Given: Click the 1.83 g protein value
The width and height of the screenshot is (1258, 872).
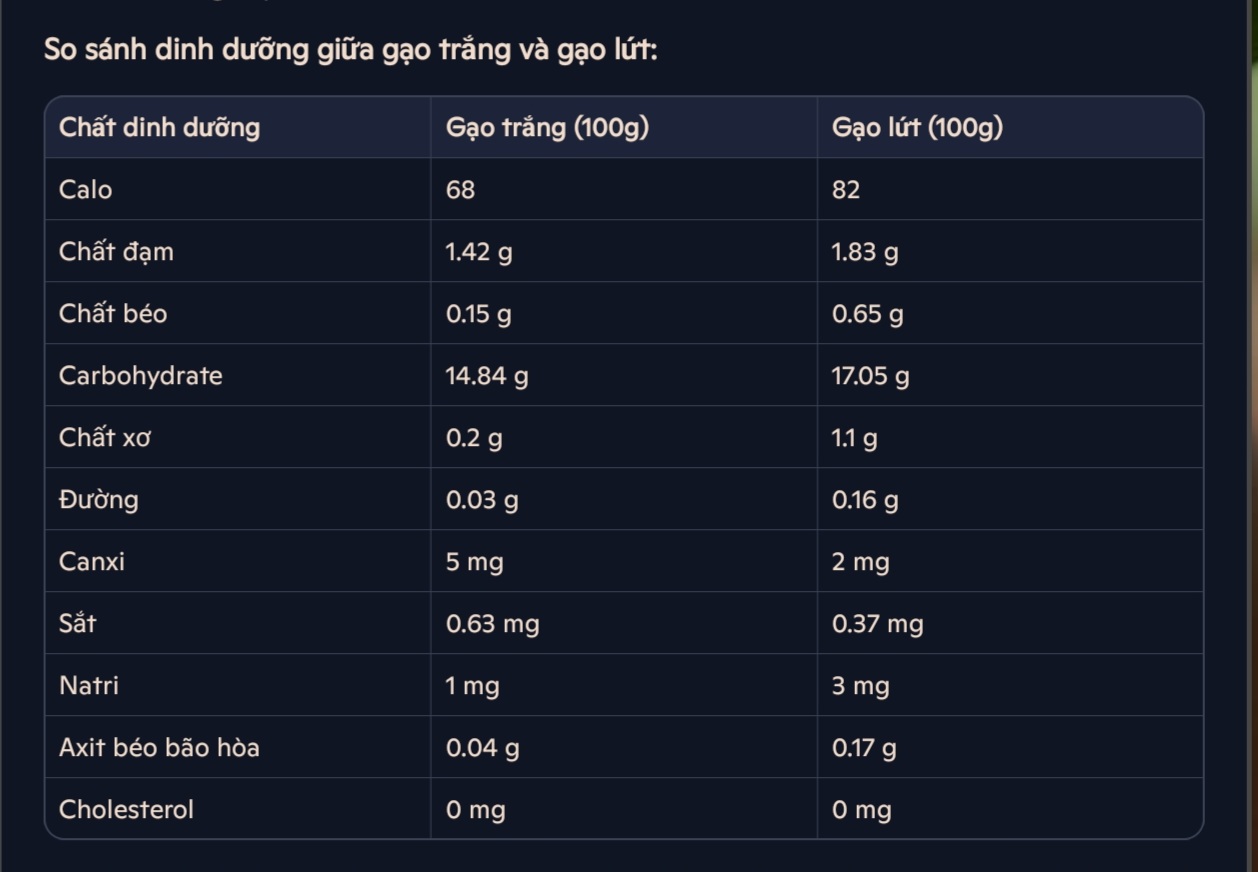Looking at the screenshot, I should tap(865, 252).
